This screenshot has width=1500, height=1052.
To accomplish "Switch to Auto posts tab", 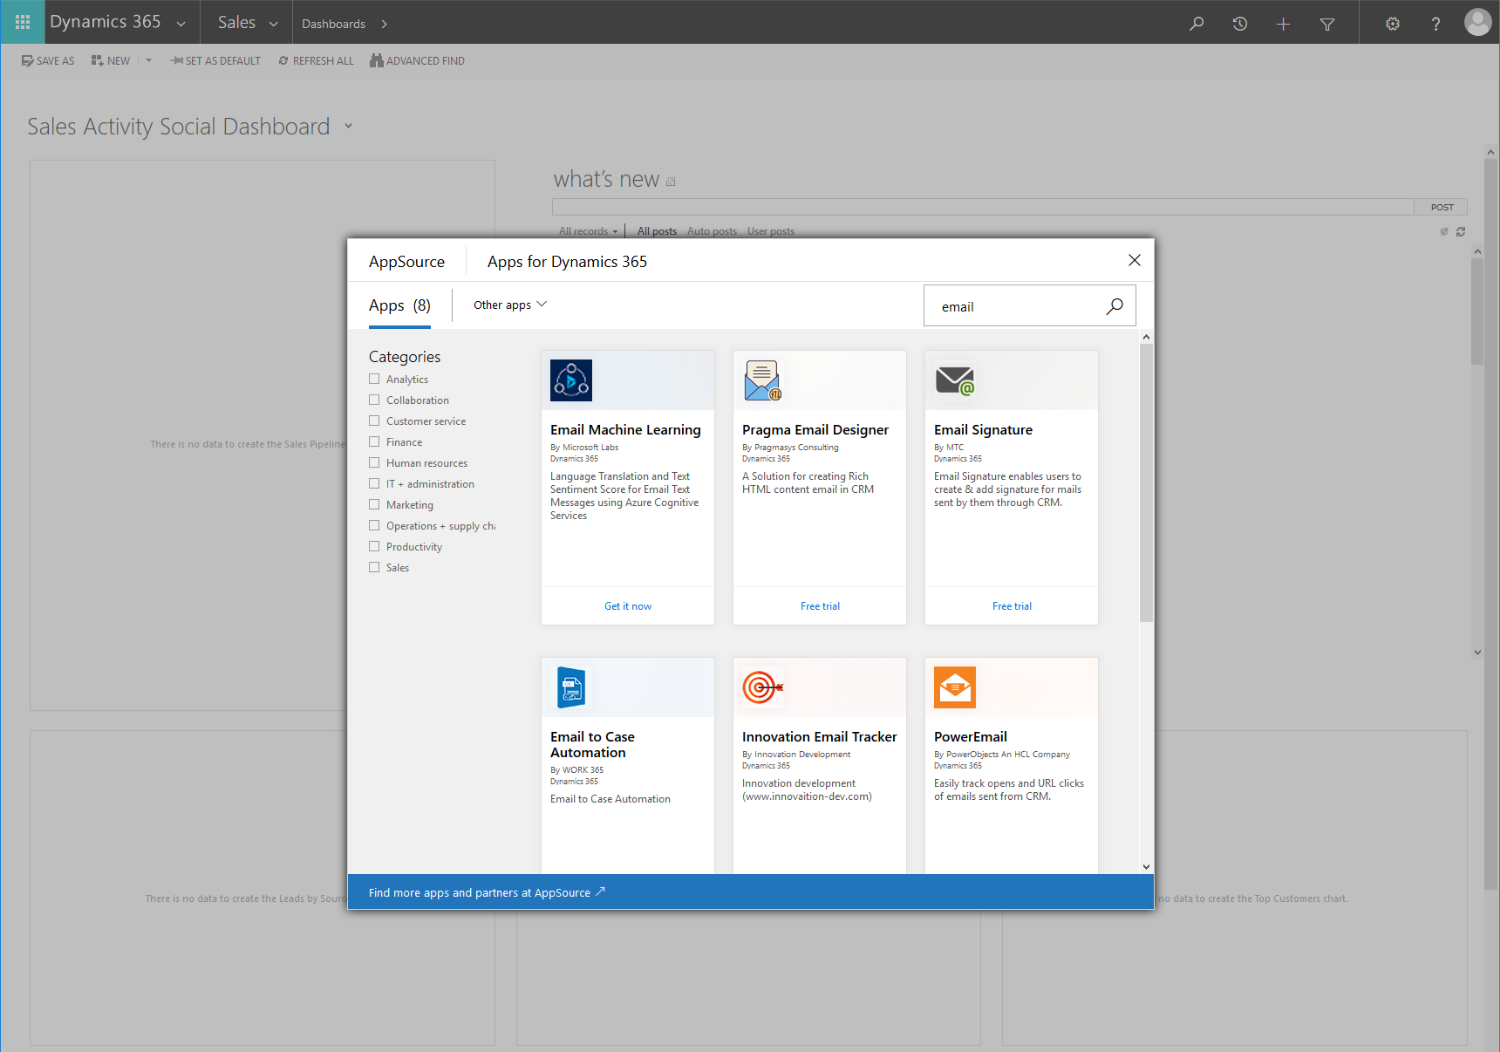I will [712, 231].
